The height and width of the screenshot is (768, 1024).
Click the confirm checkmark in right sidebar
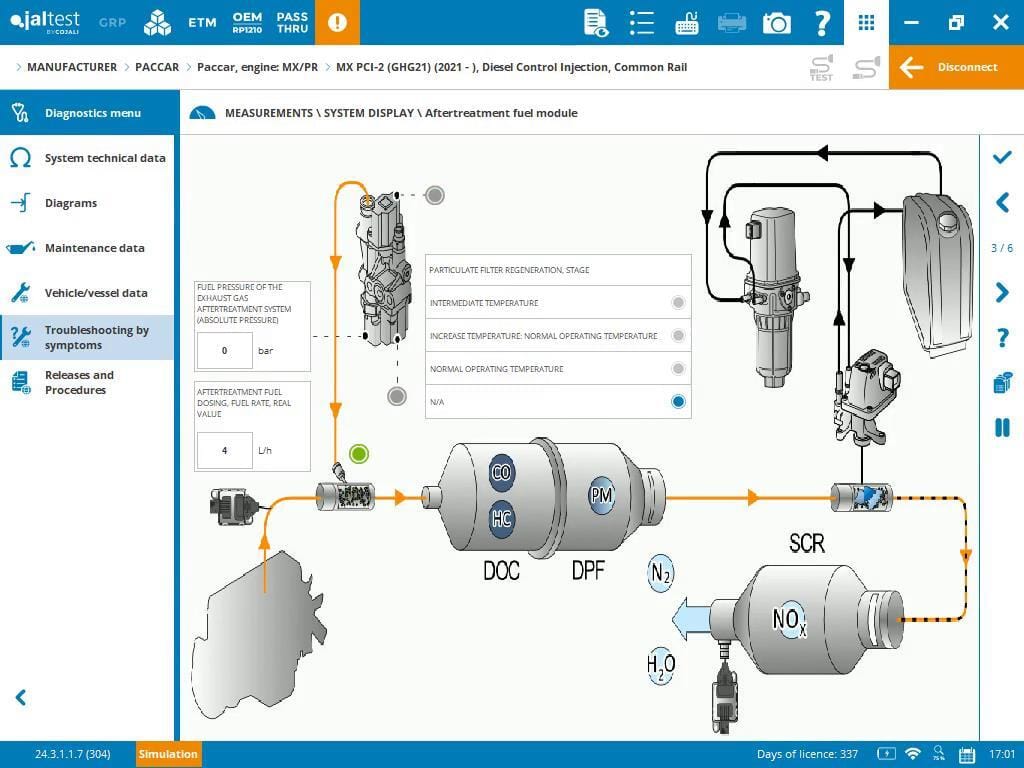point(1002,158)
